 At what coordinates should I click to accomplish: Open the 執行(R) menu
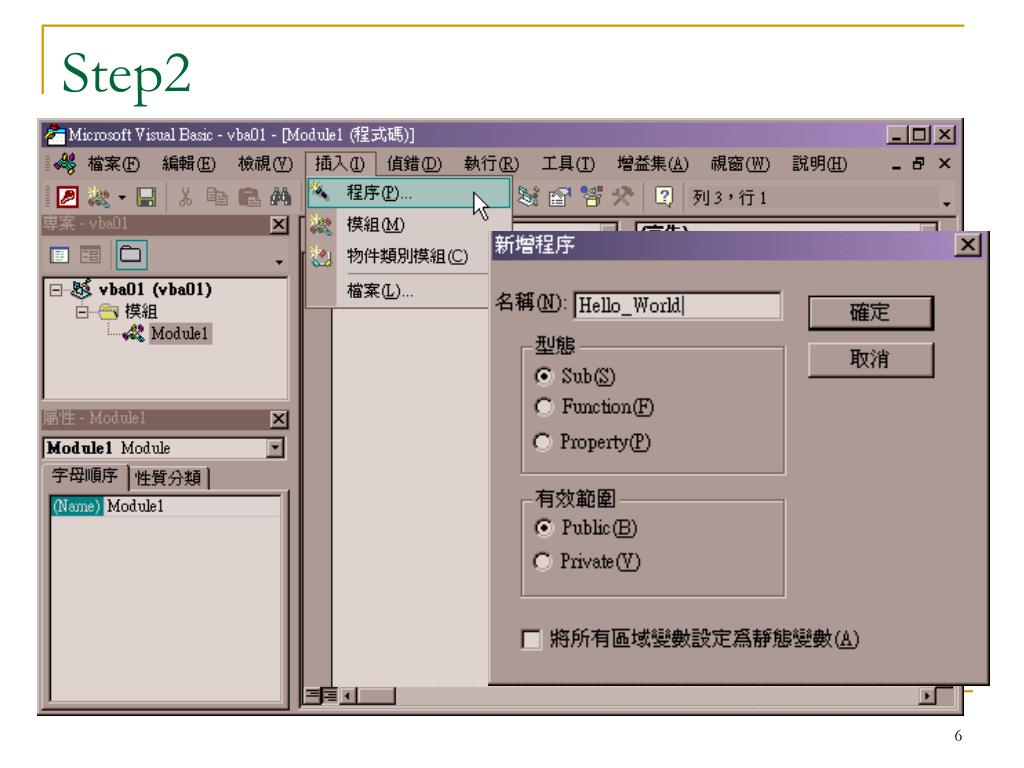click(491, 163)
